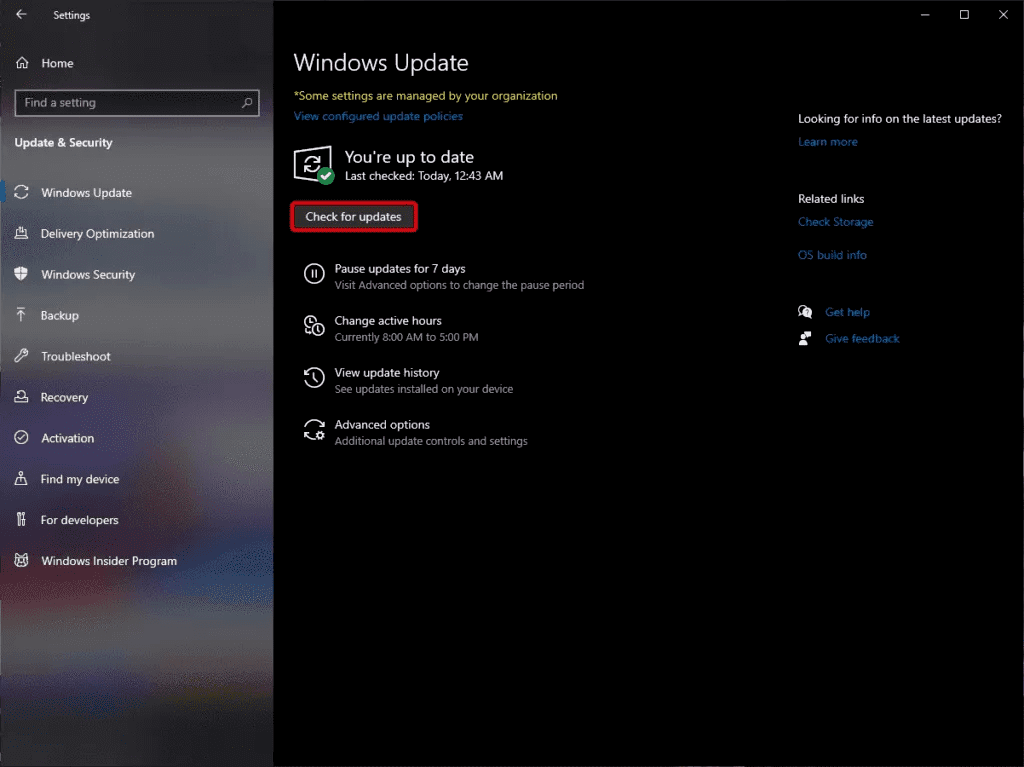
Task: Open Delivery Optimization section
Action: pos(97,234)
